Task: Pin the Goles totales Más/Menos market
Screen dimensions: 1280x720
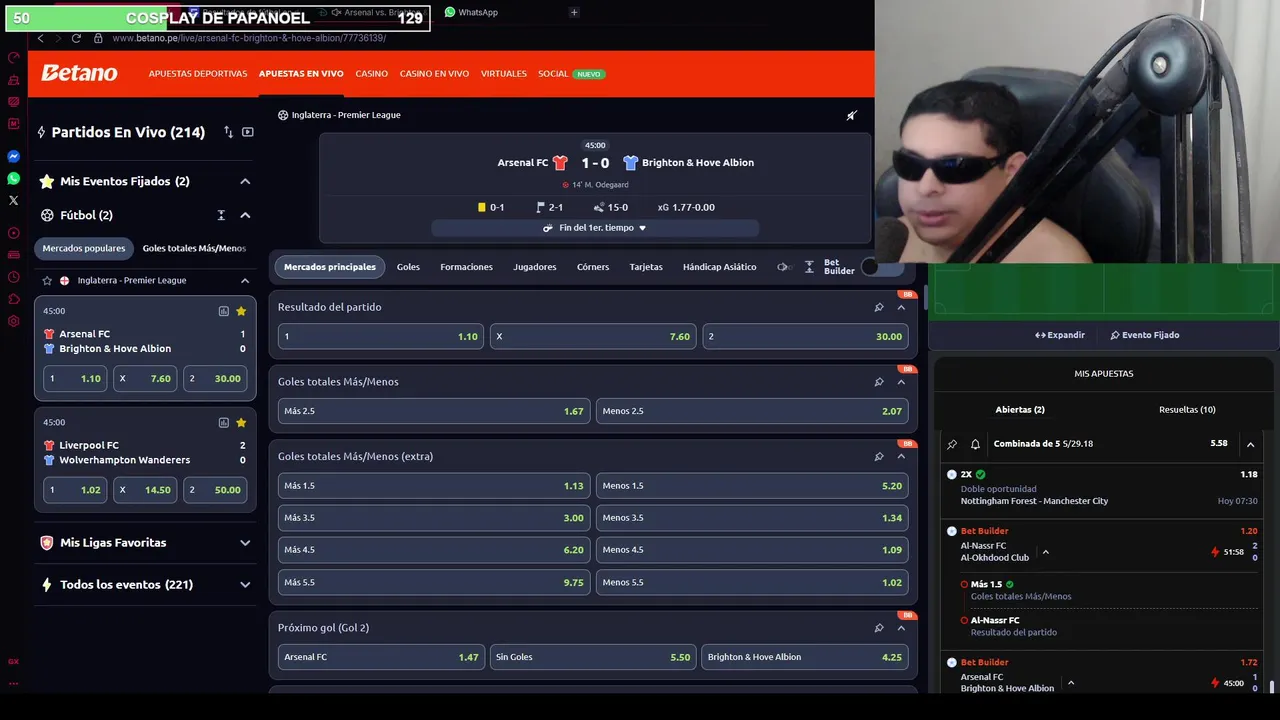Action: click(879, 382)
